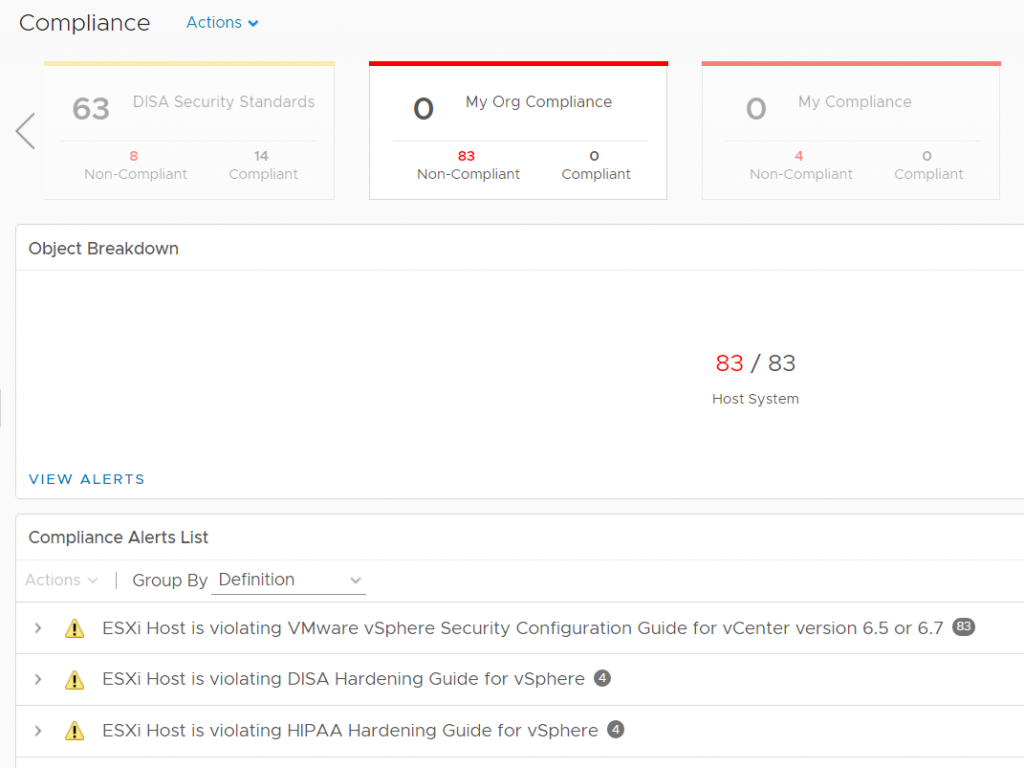Click warning icon of DISA Hardening Guide alert

[x=74, y=680]
